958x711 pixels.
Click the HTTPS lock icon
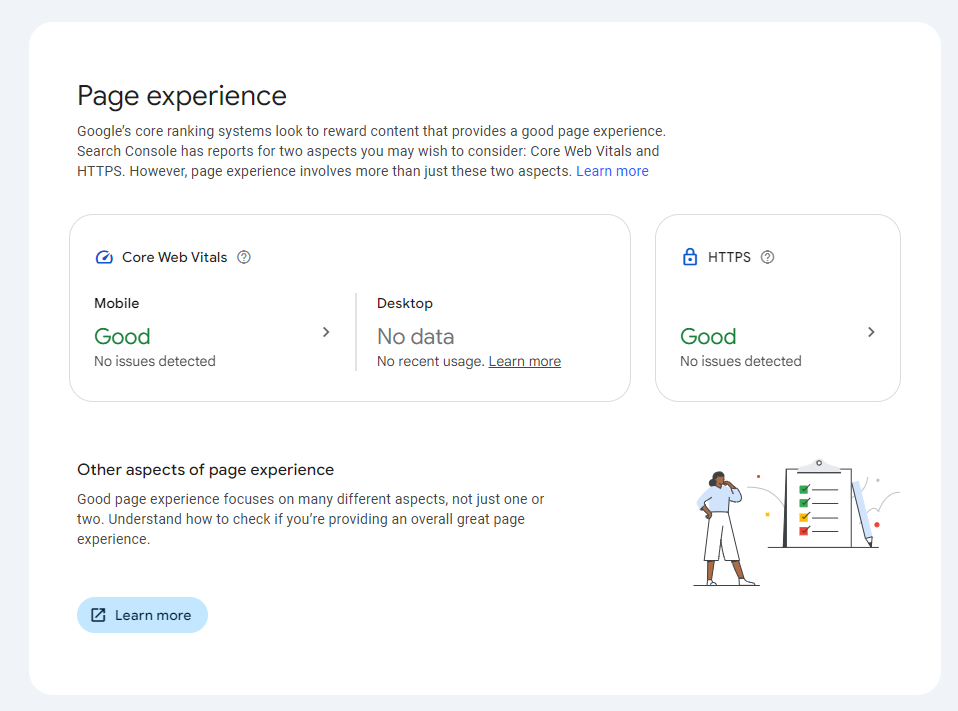(690, 257)
